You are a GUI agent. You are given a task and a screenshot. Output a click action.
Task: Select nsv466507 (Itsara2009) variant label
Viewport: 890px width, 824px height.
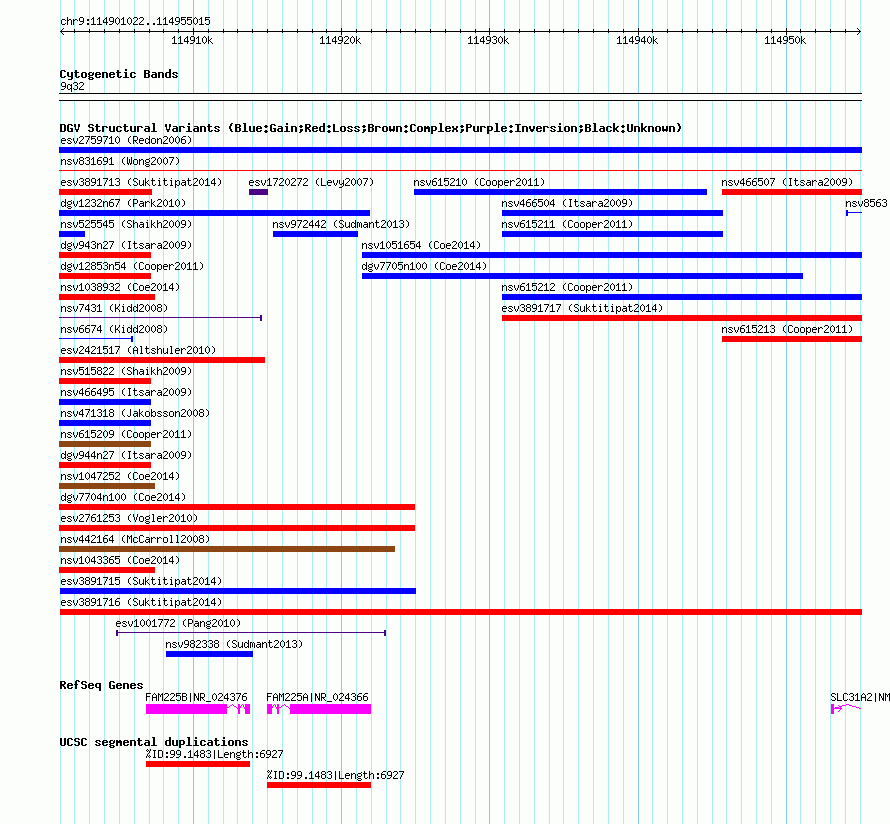pos(787,182)
